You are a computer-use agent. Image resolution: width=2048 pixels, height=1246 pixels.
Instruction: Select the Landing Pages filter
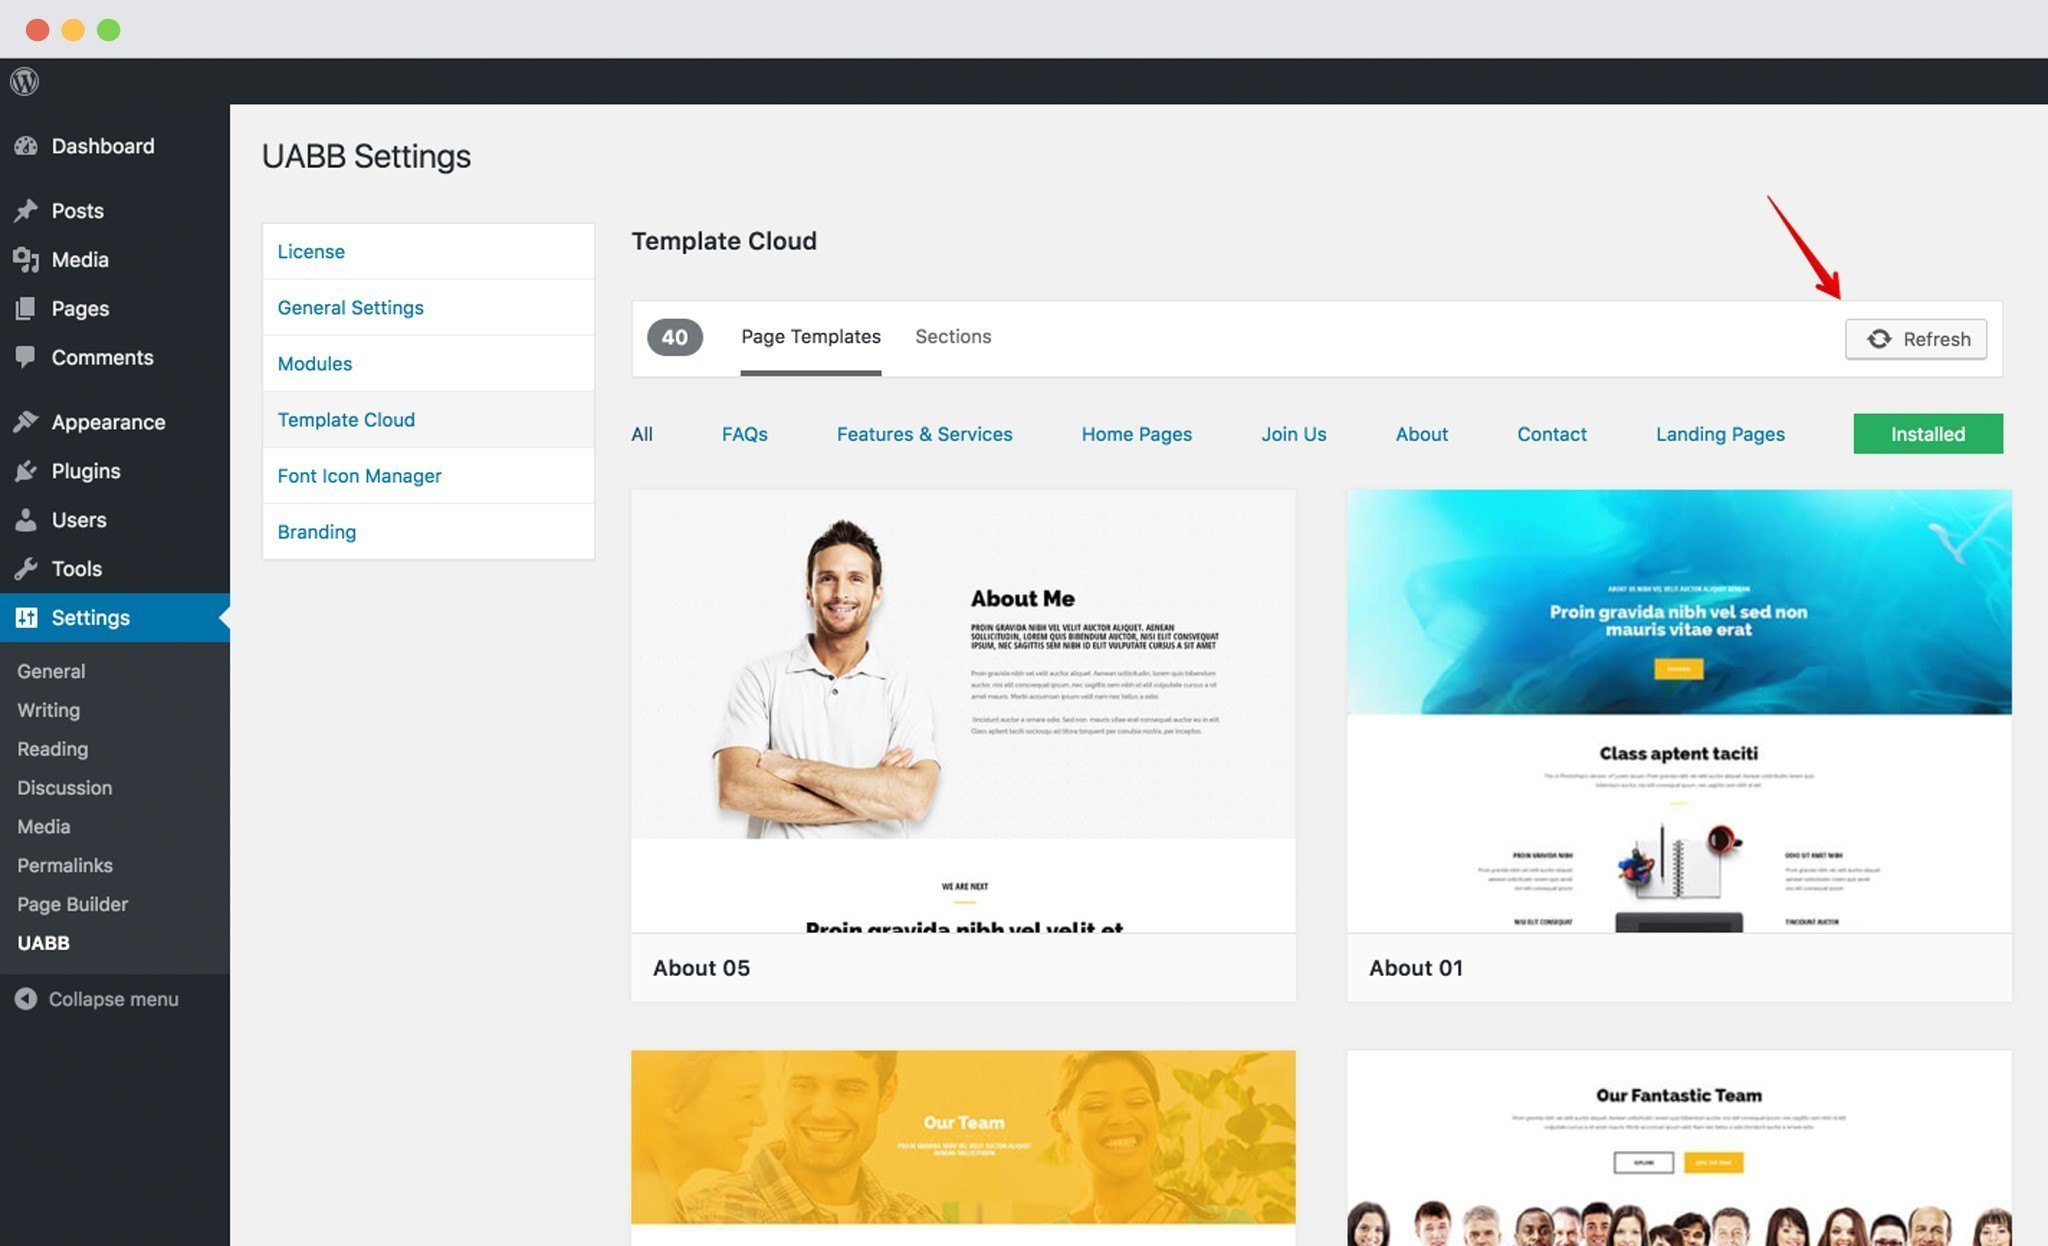pyautogui.click(x=1720, y=434)
